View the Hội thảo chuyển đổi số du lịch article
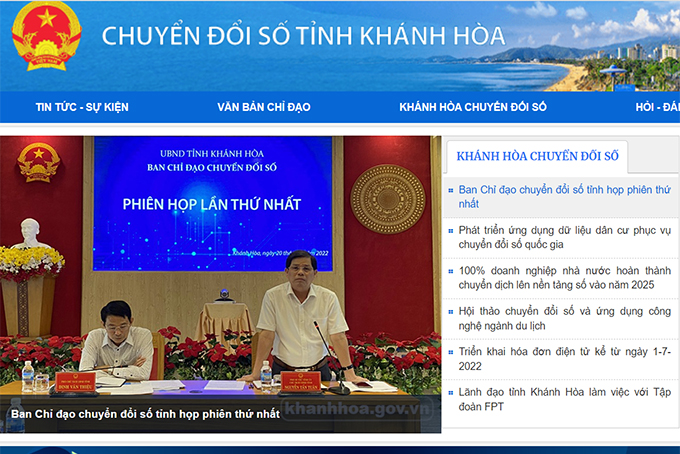 click(x=564, y=319)
